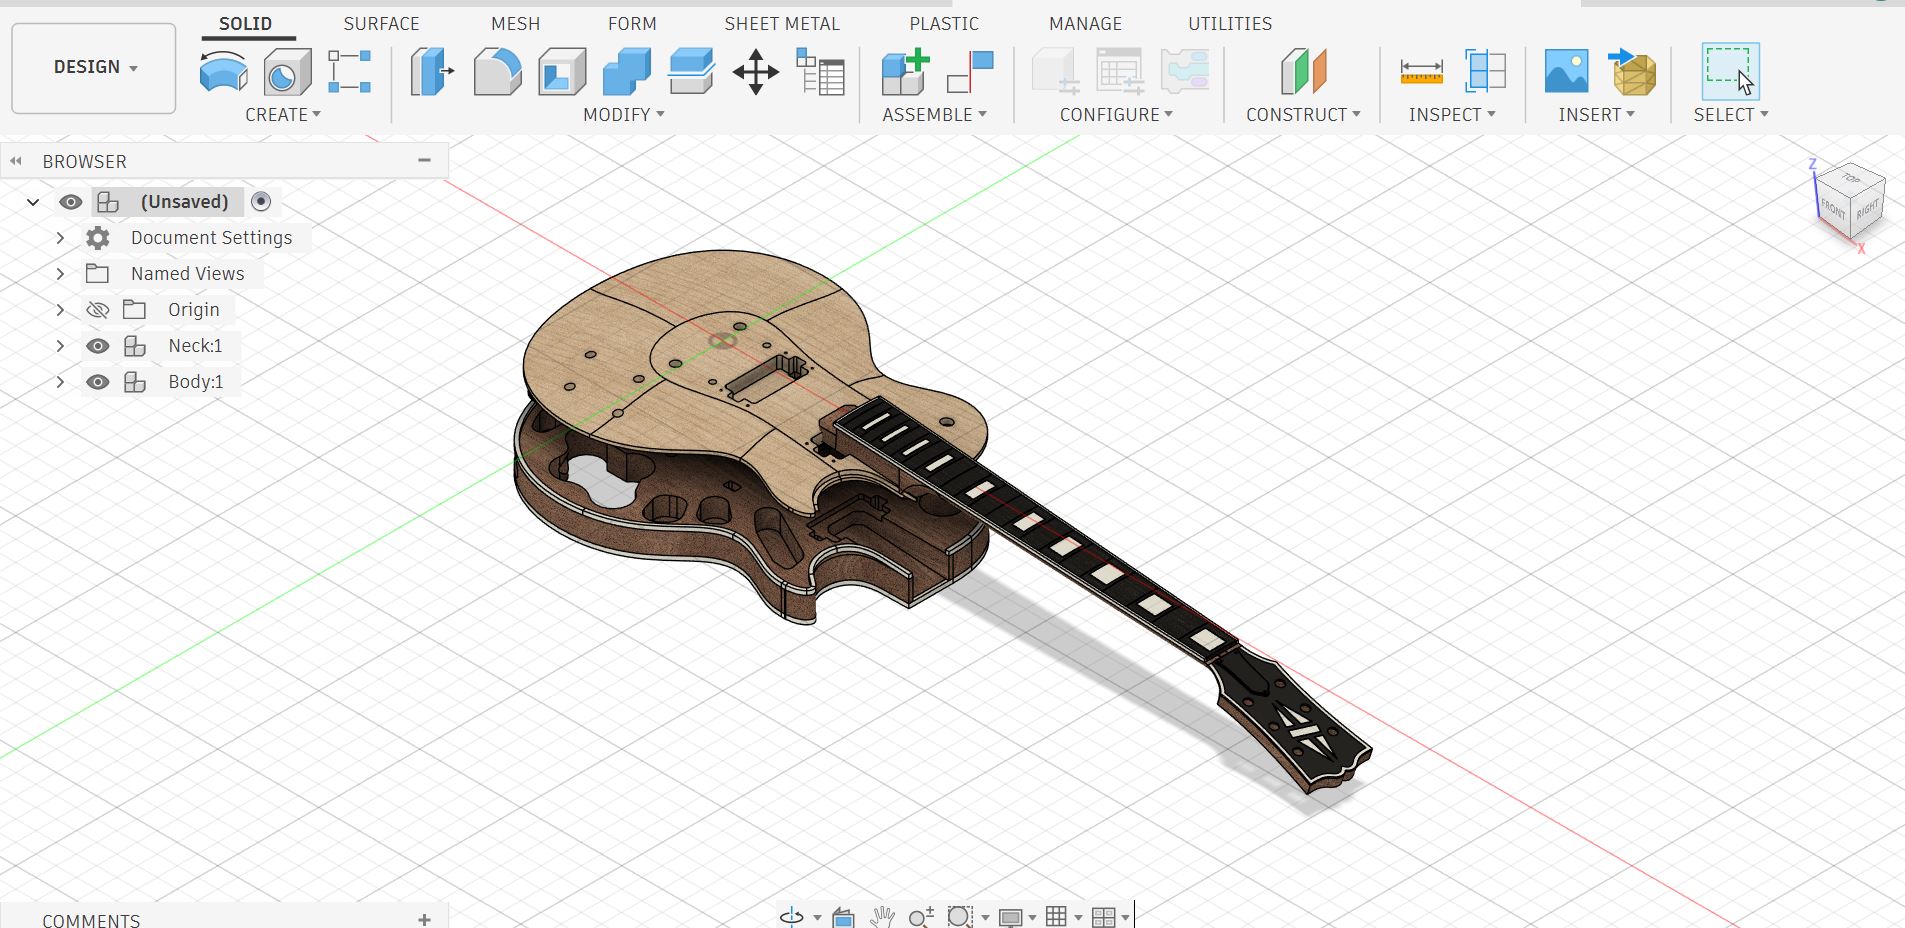Expand the Origin folder
This screenshot has width=1905, height=928.
[60, 310]
